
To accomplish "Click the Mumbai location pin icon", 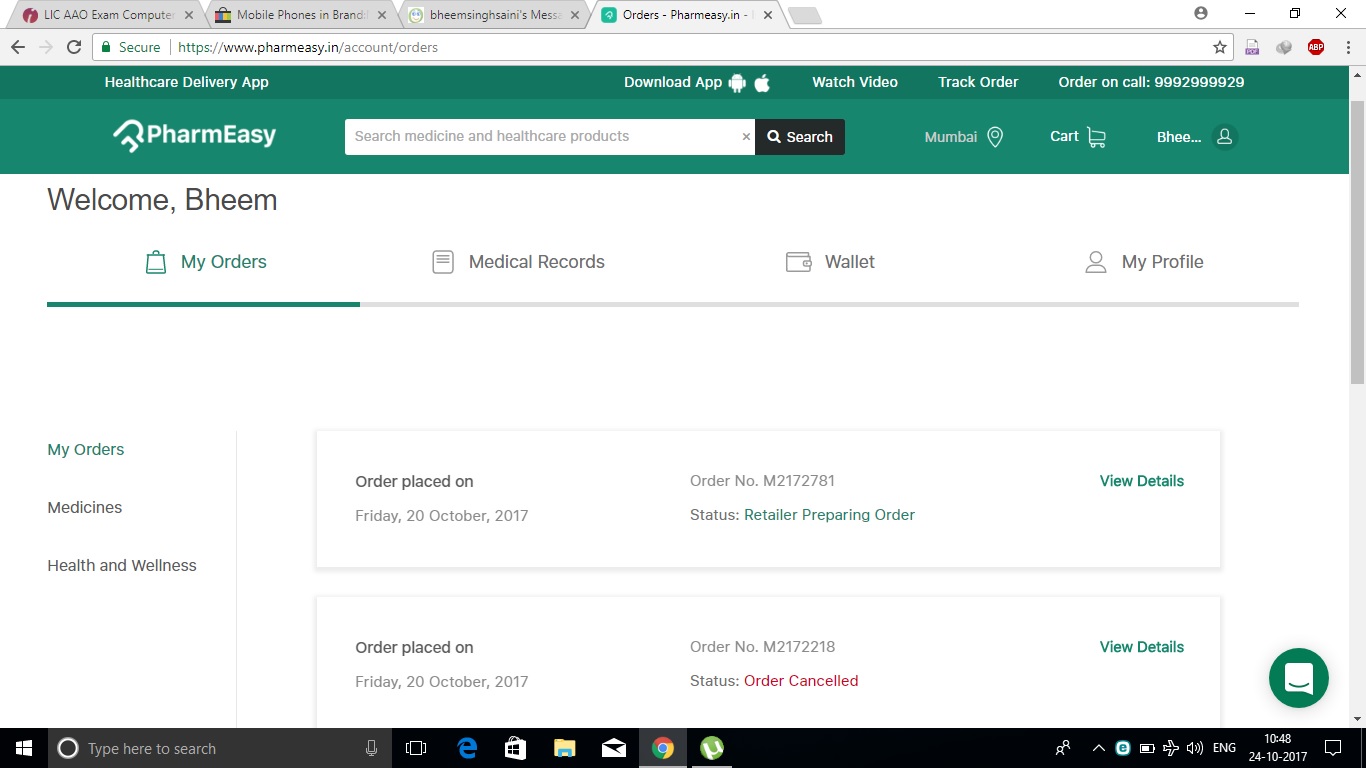I will [995, 137].
